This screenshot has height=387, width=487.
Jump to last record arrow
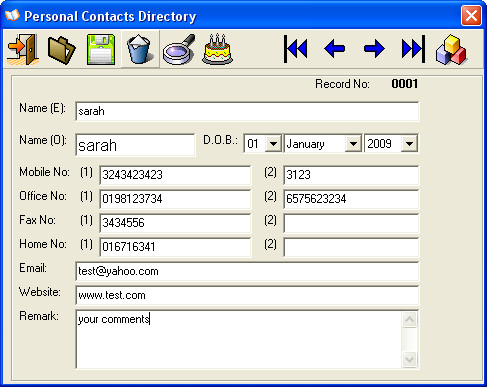413,49
